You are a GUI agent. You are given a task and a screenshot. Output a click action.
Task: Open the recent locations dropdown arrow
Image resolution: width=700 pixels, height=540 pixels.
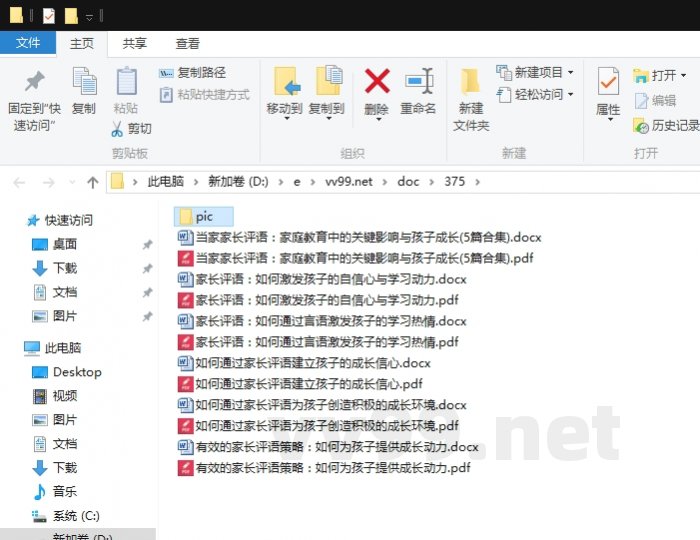click(72, 182)
